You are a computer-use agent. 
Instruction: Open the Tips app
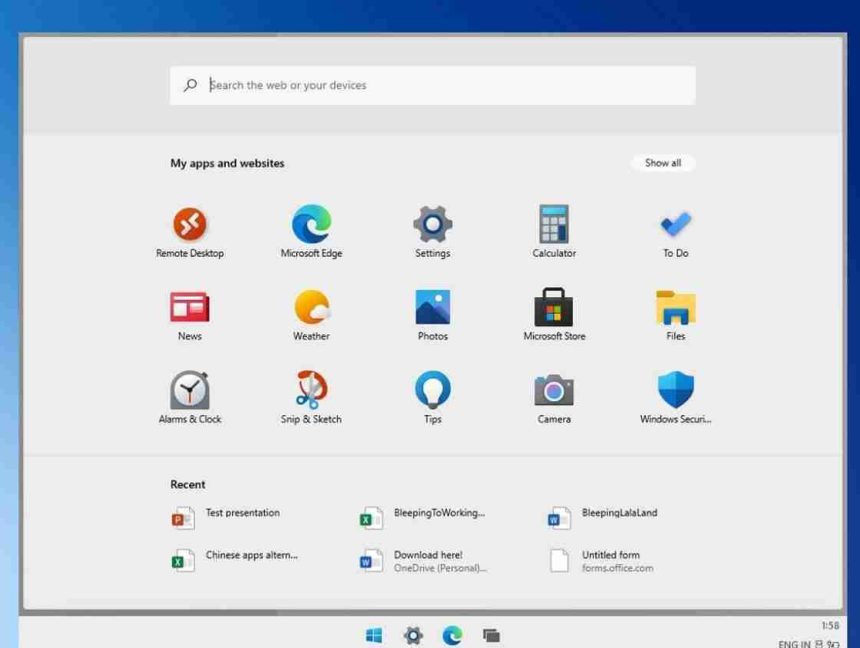pos(433,398)
